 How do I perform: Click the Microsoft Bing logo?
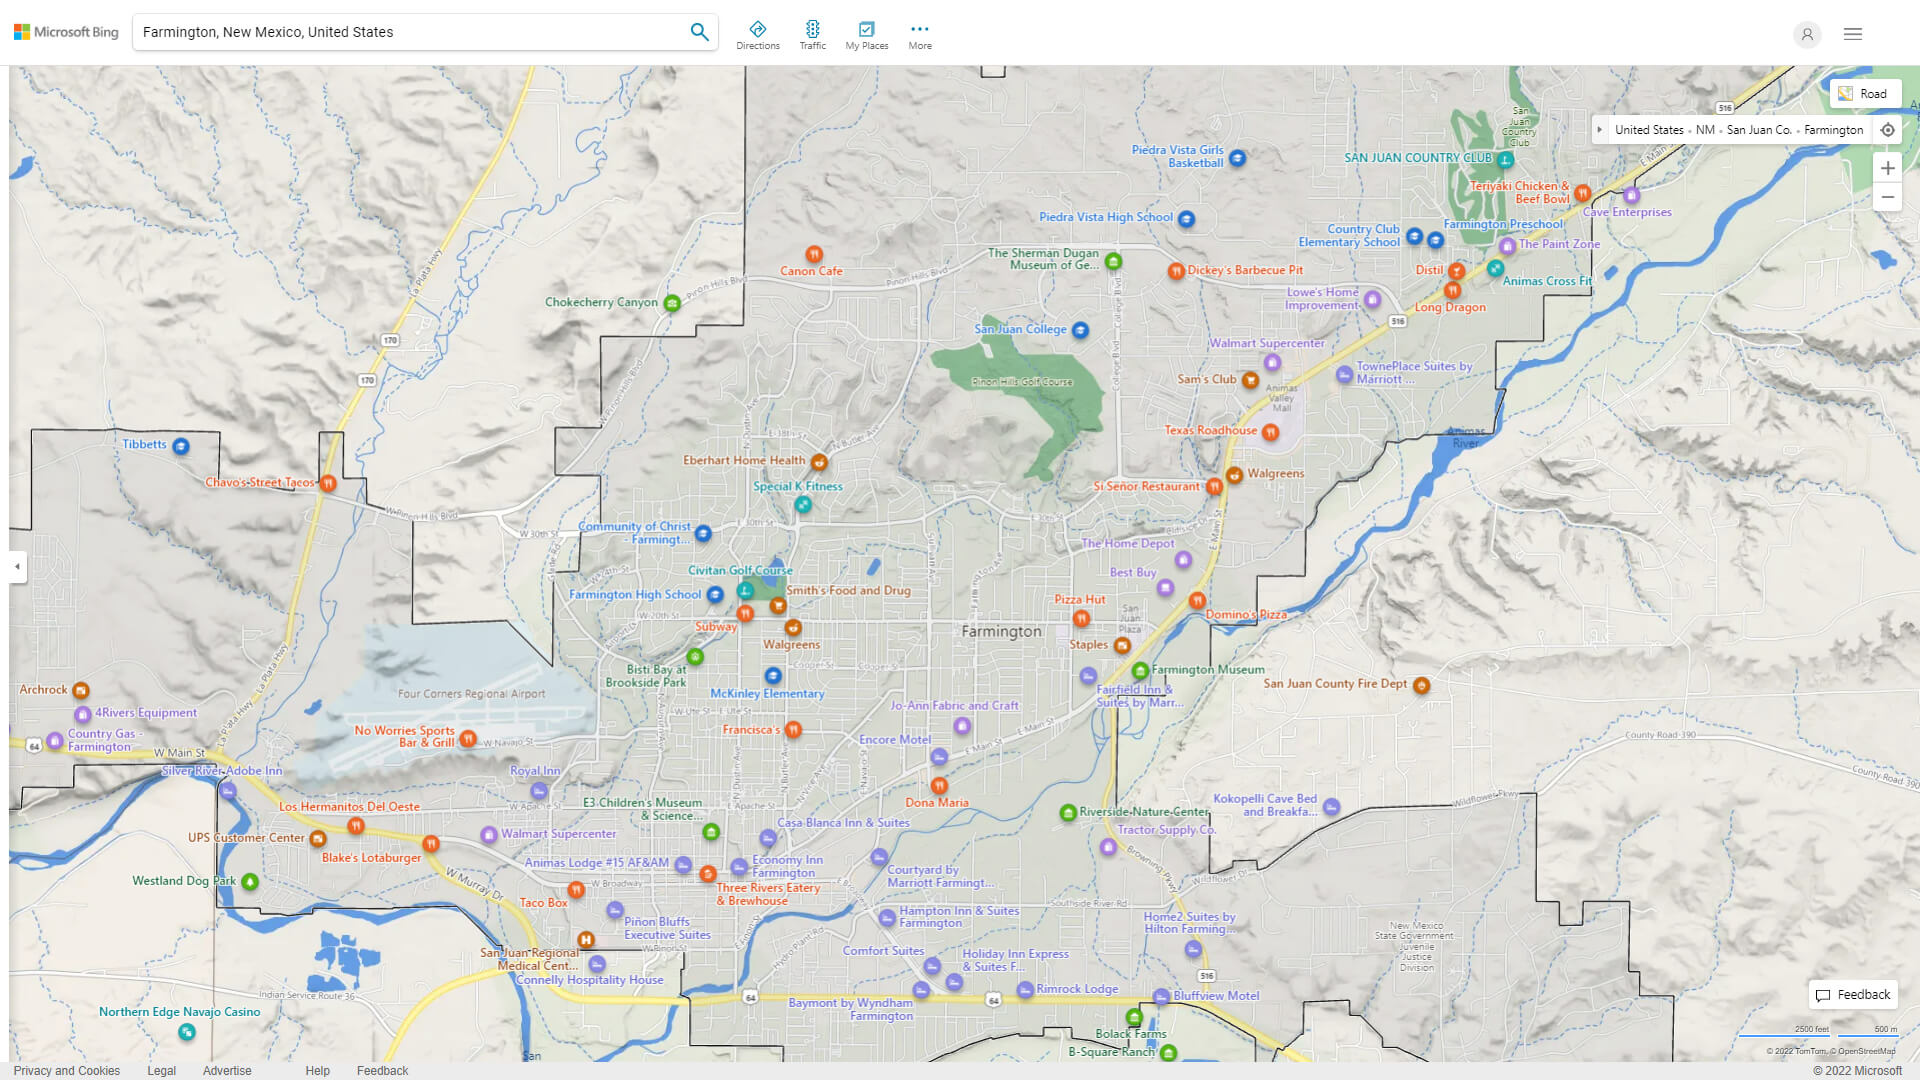pyautogui.click(x=66, y=32)
